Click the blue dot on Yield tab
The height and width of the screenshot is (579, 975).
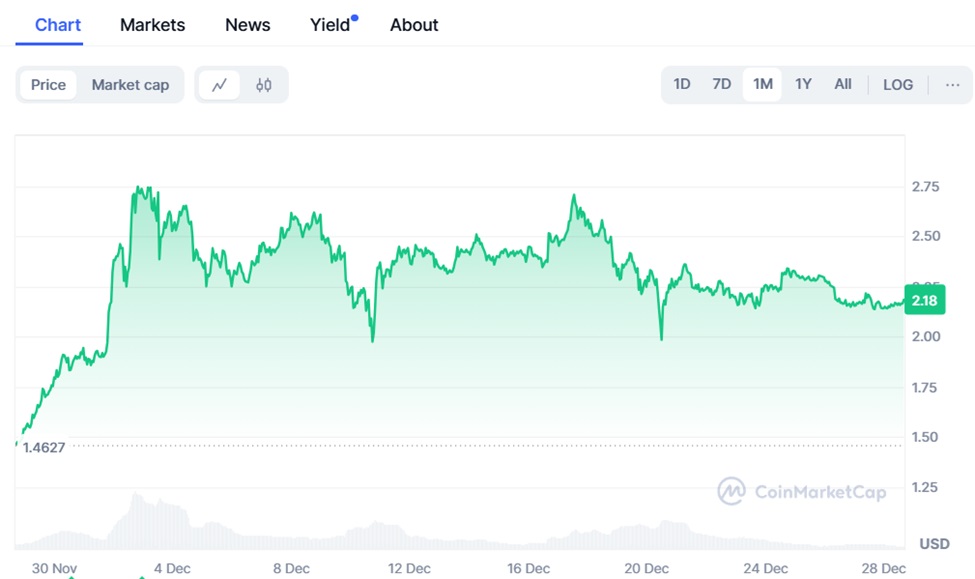355,17
